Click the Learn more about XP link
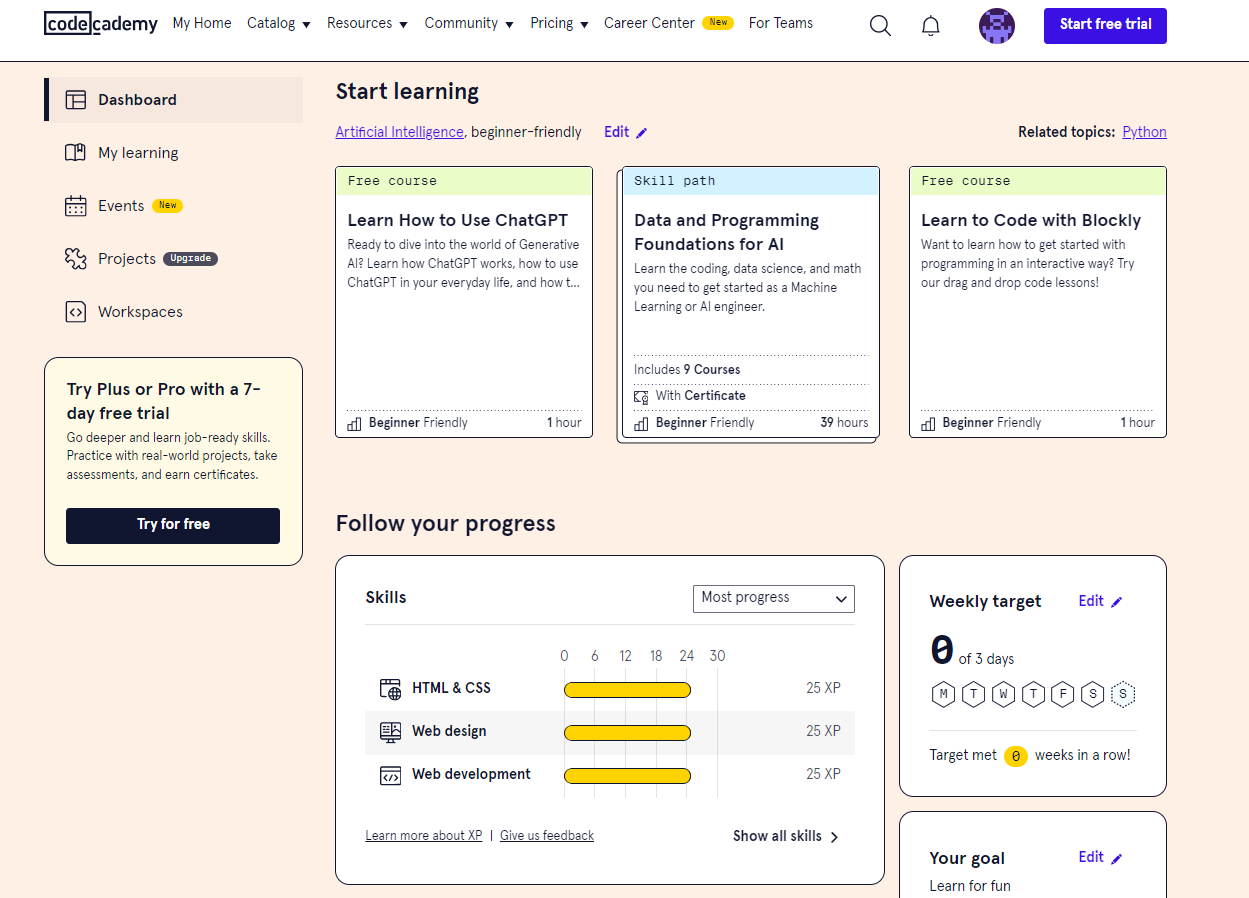 pos(424,836)
